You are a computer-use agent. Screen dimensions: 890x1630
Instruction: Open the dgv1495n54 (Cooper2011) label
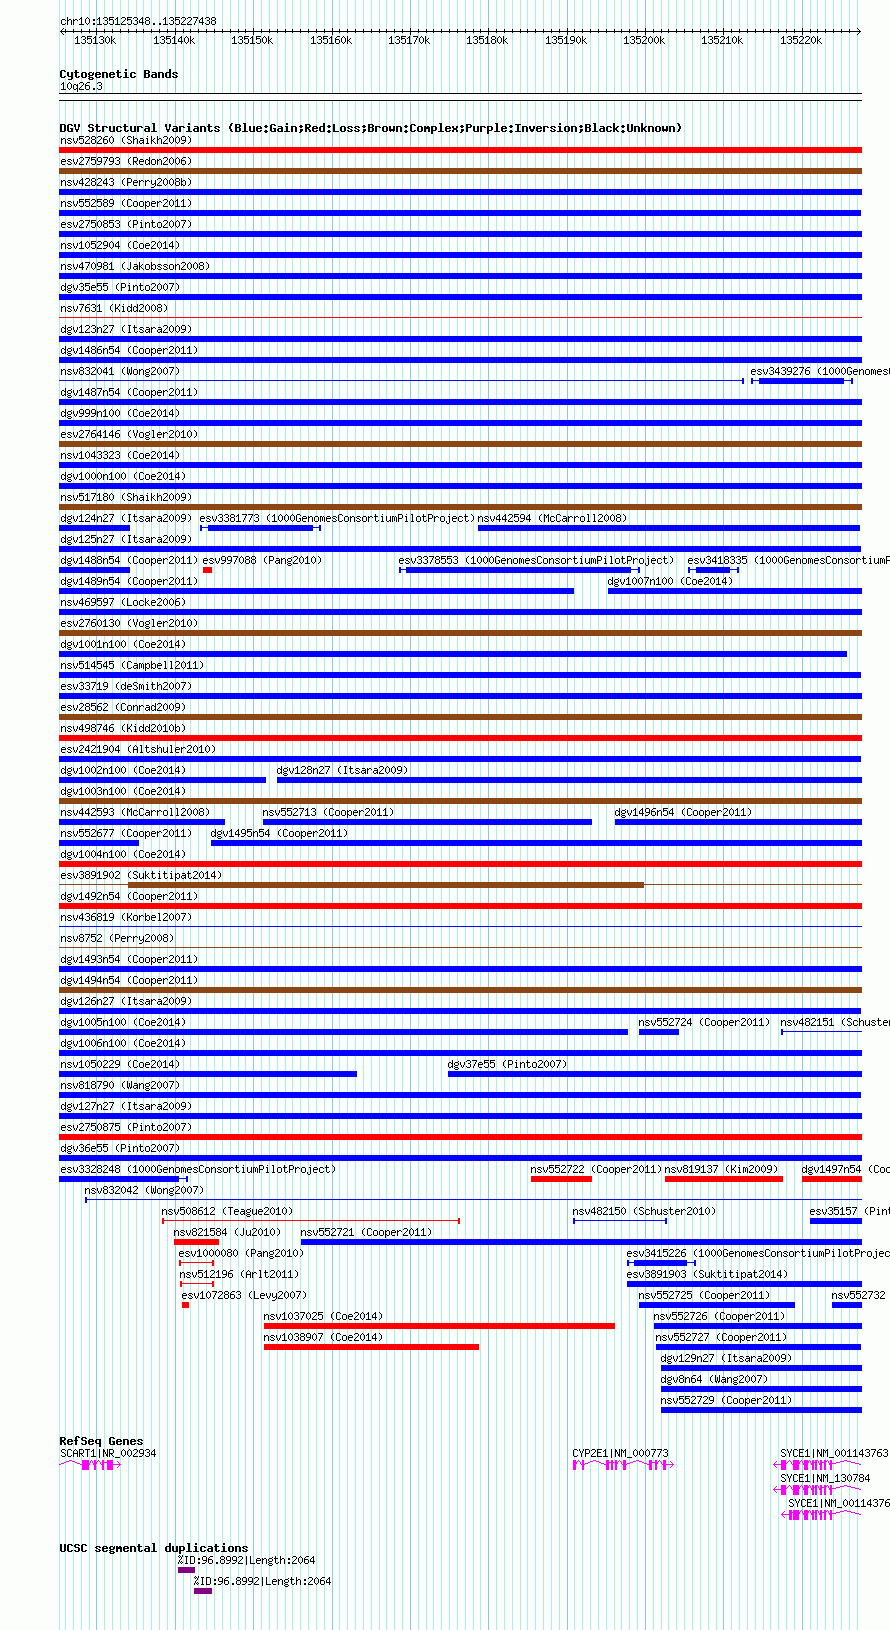click(x=279, y=833)
